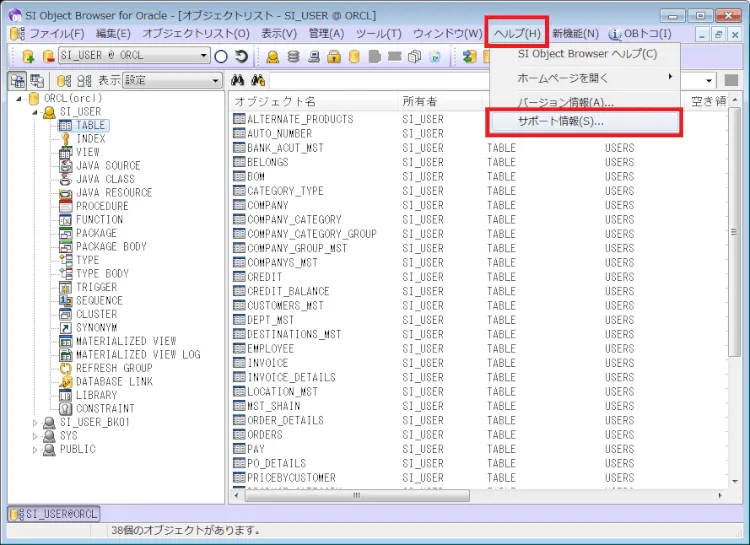This screenshot has height=545, width=750.
Task: Click the horizontal scrollbar of object list
Action: (x=357, y=496)
